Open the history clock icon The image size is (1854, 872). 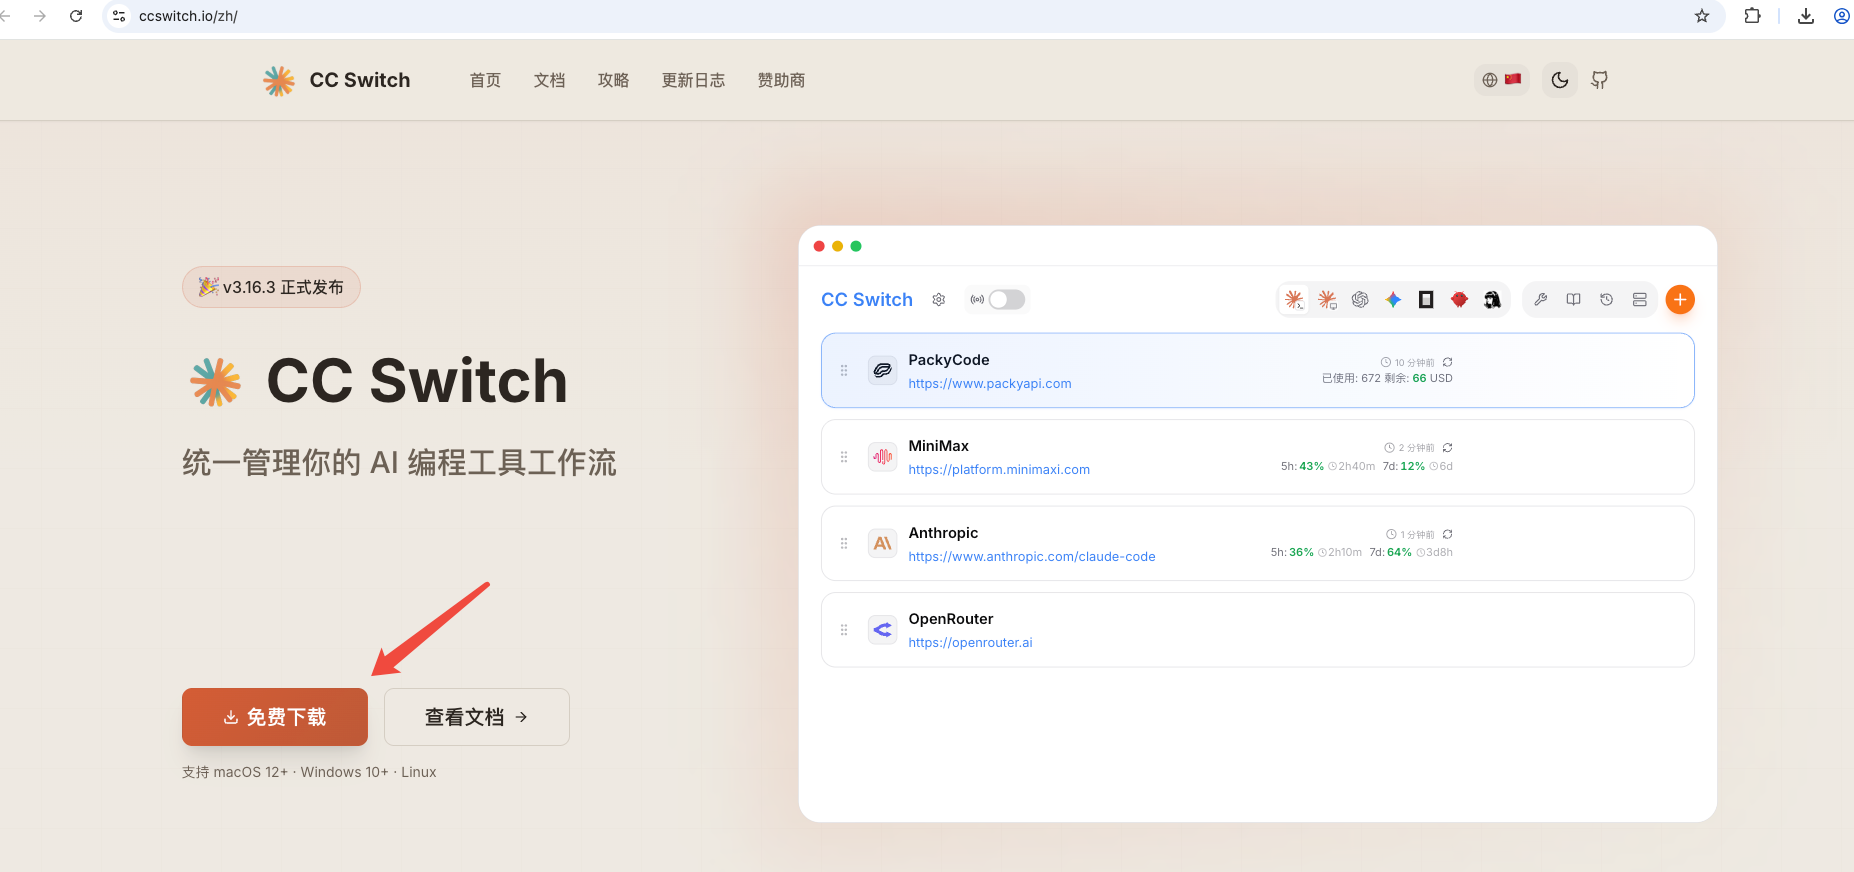click(1606, 299)
